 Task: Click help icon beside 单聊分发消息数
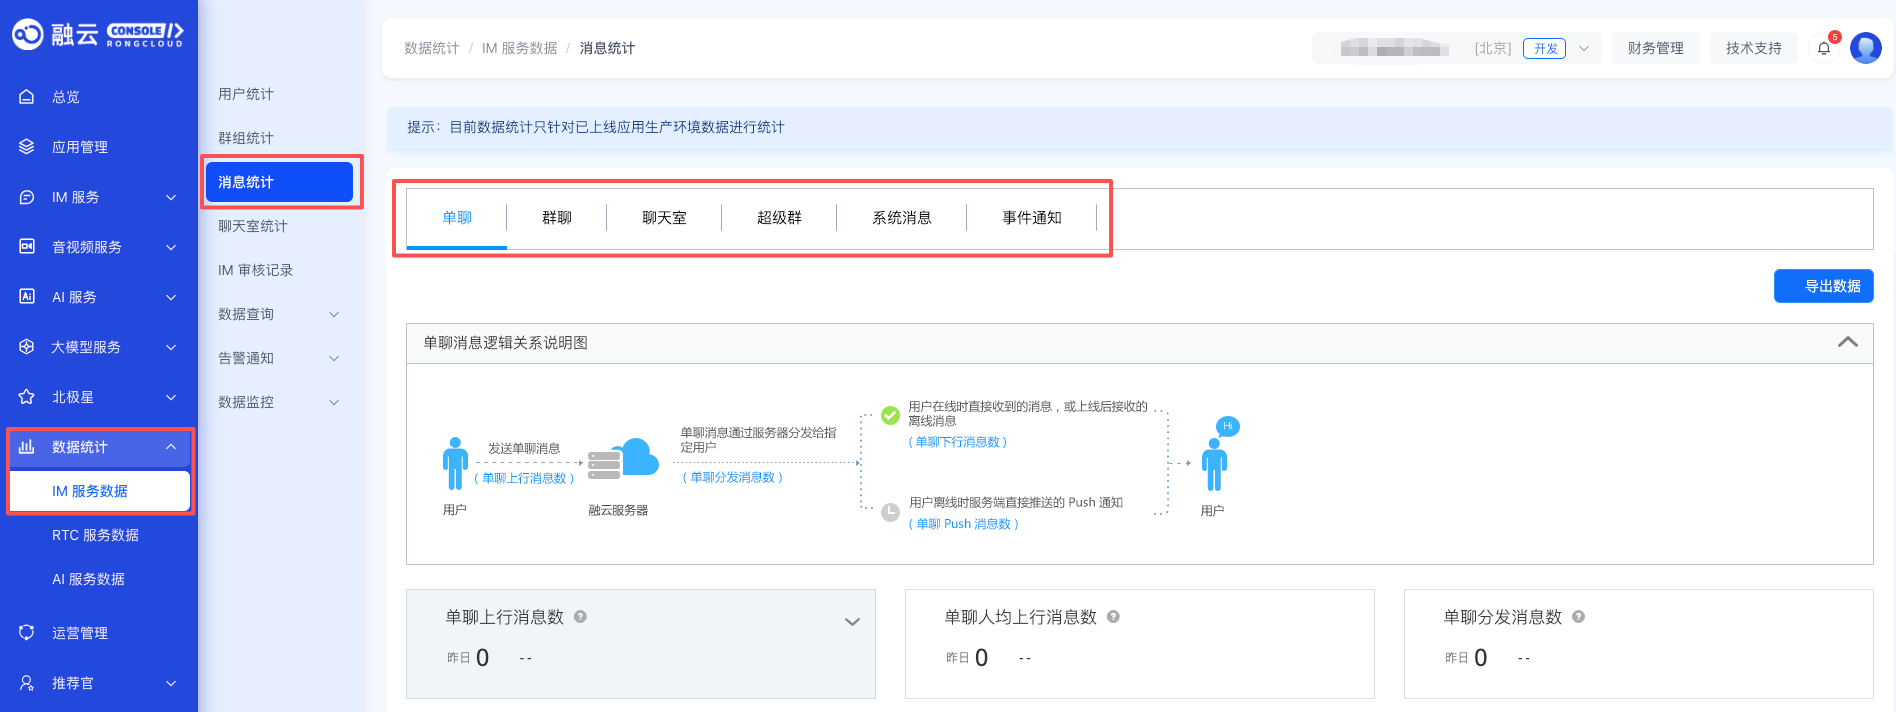click(1578, 617)
